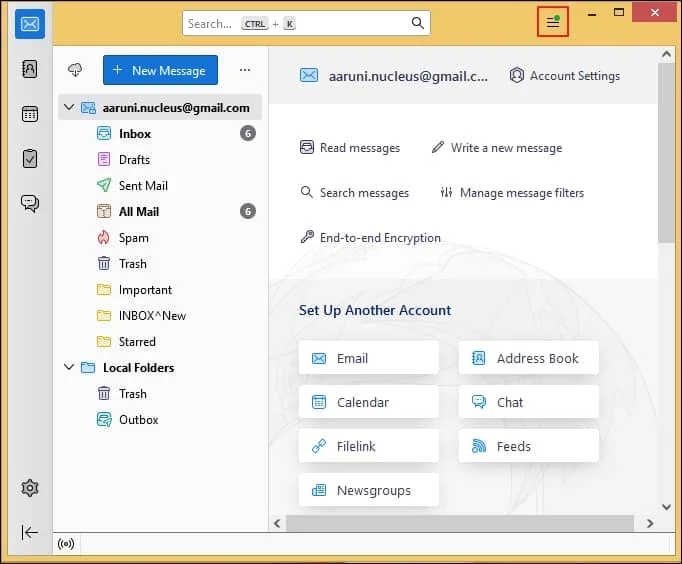
Task: Set up a Calendar account
Action: pos(369,402)
